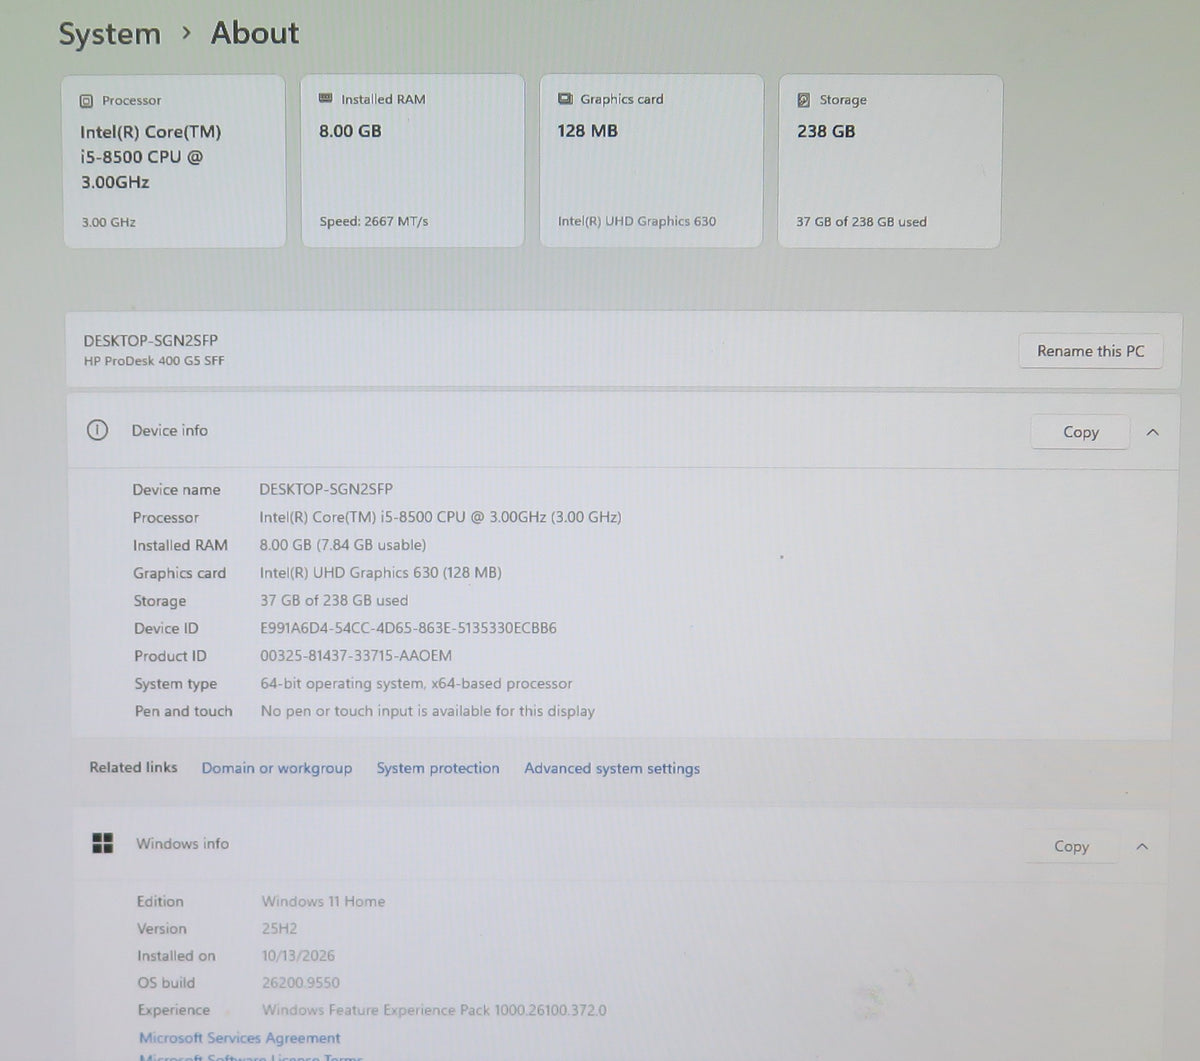
Task: Select the Device ID value E991A6D4
Action: [x=408, y=628]
